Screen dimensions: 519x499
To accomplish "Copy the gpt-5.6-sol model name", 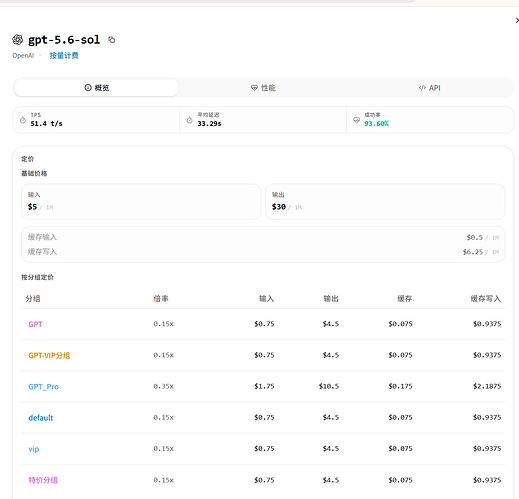I will coord(112,40).
